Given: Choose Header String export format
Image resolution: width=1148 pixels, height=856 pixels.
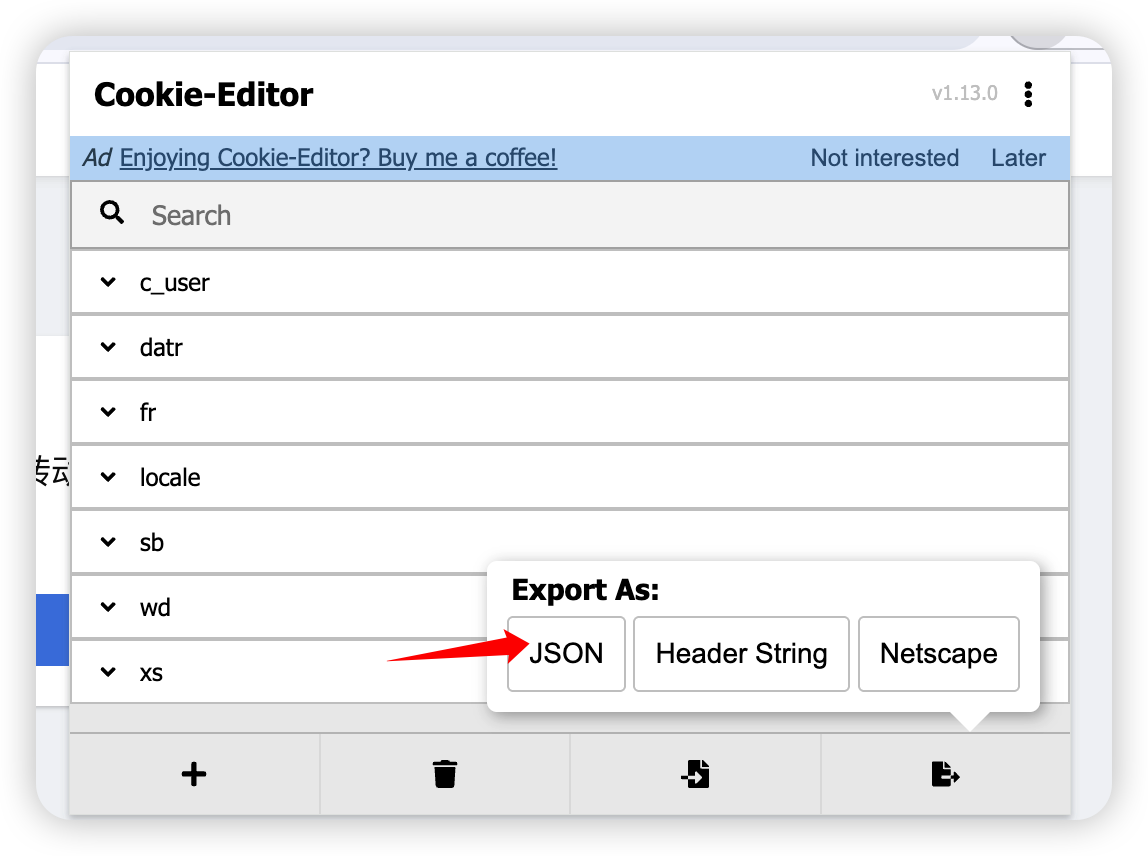Looking at the screenshot, I should pos(741,654).
